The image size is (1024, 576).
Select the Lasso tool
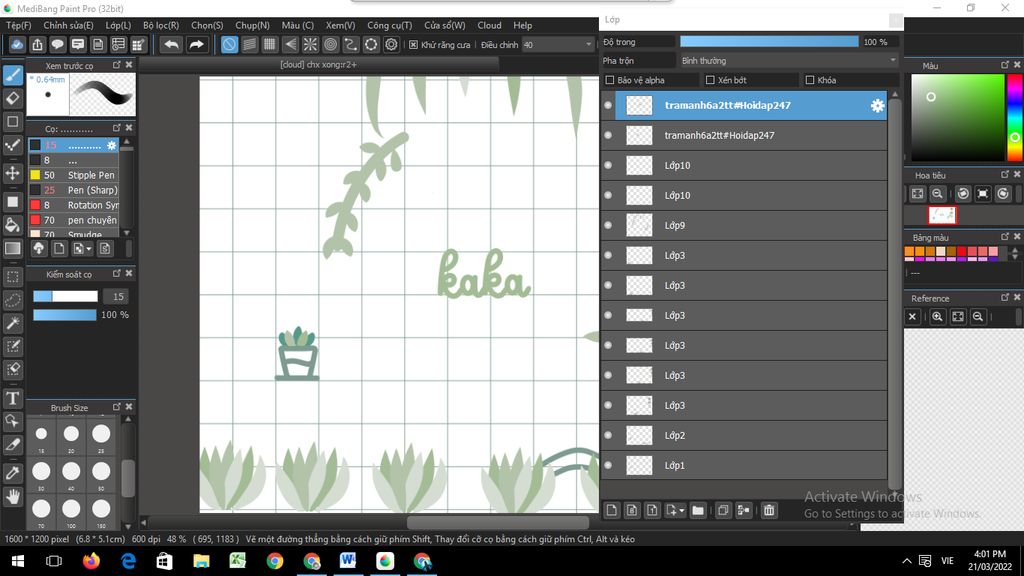[x=12, y=300]
